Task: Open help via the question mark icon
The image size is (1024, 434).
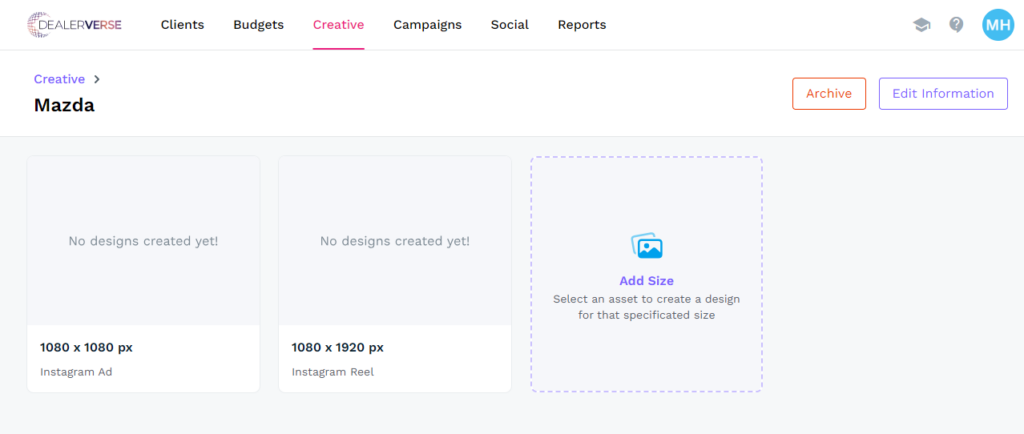Action: (x=956, y=25)
